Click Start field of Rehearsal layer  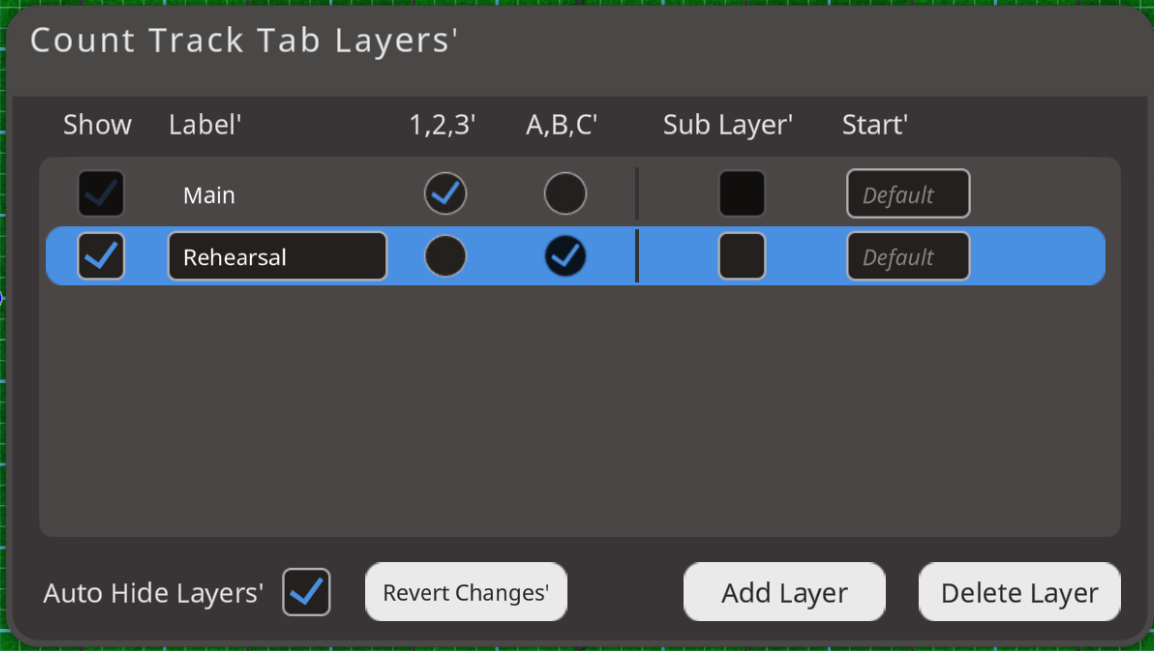tap(908, 257)
